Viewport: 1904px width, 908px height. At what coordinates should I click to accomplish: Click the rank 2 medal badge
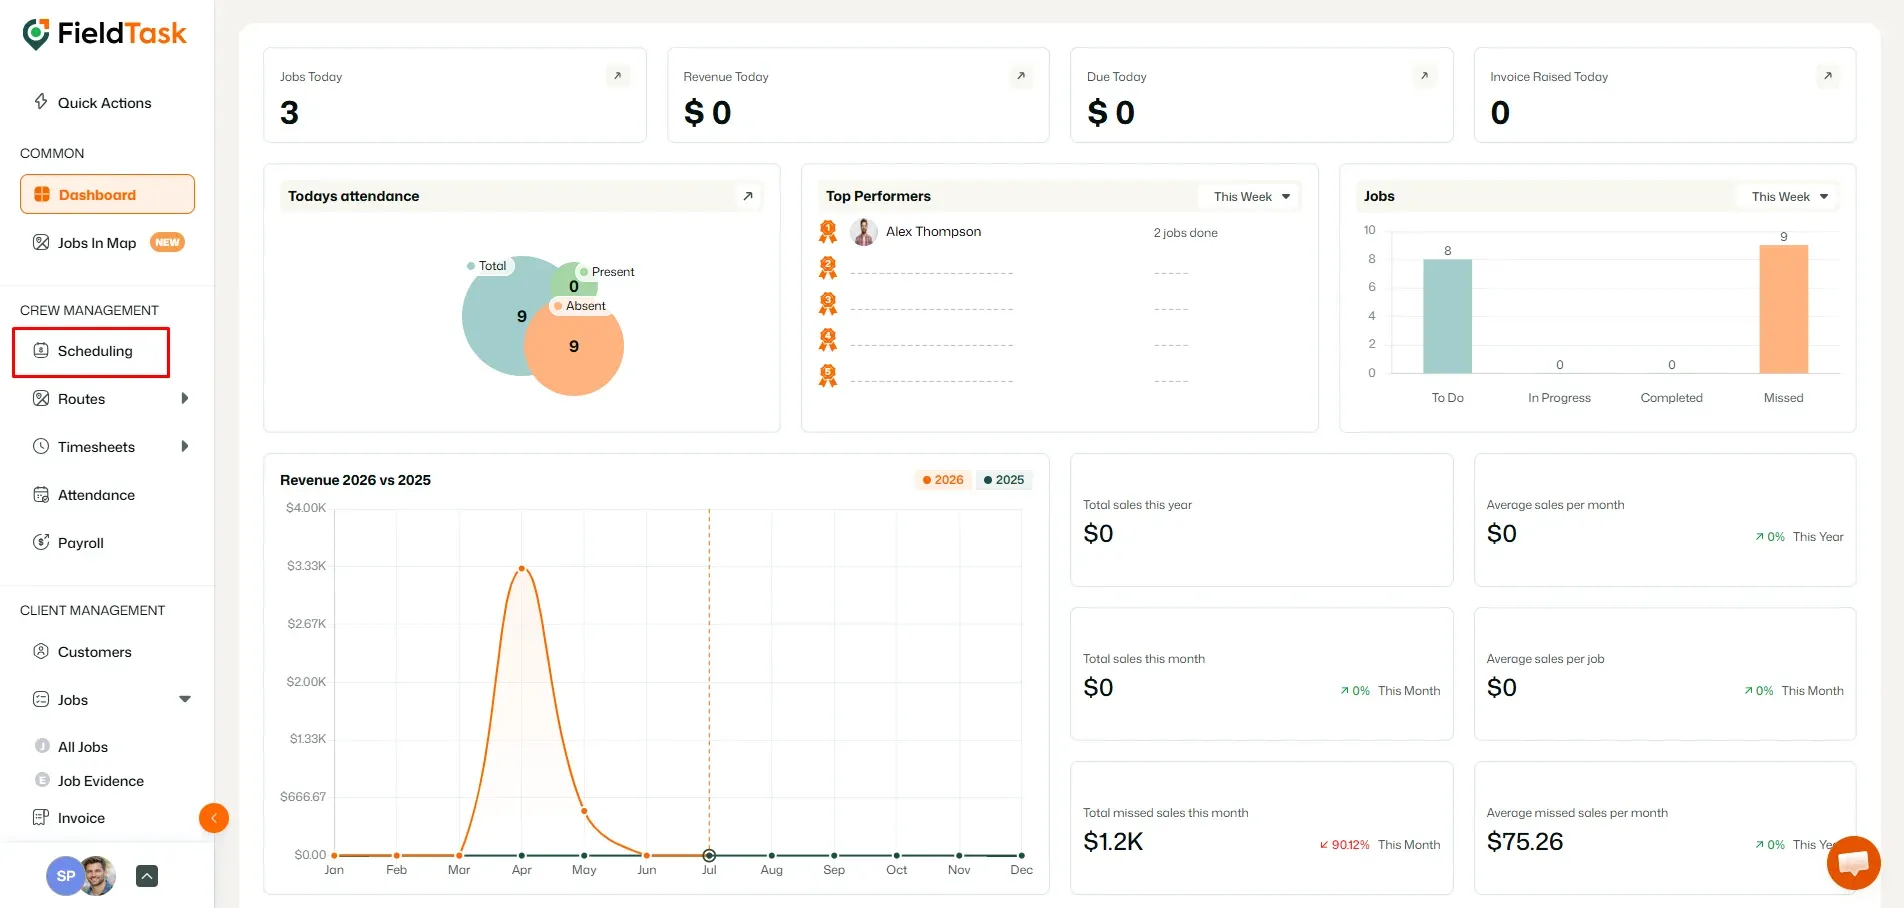pyautogui.click(x=828, y=268)
